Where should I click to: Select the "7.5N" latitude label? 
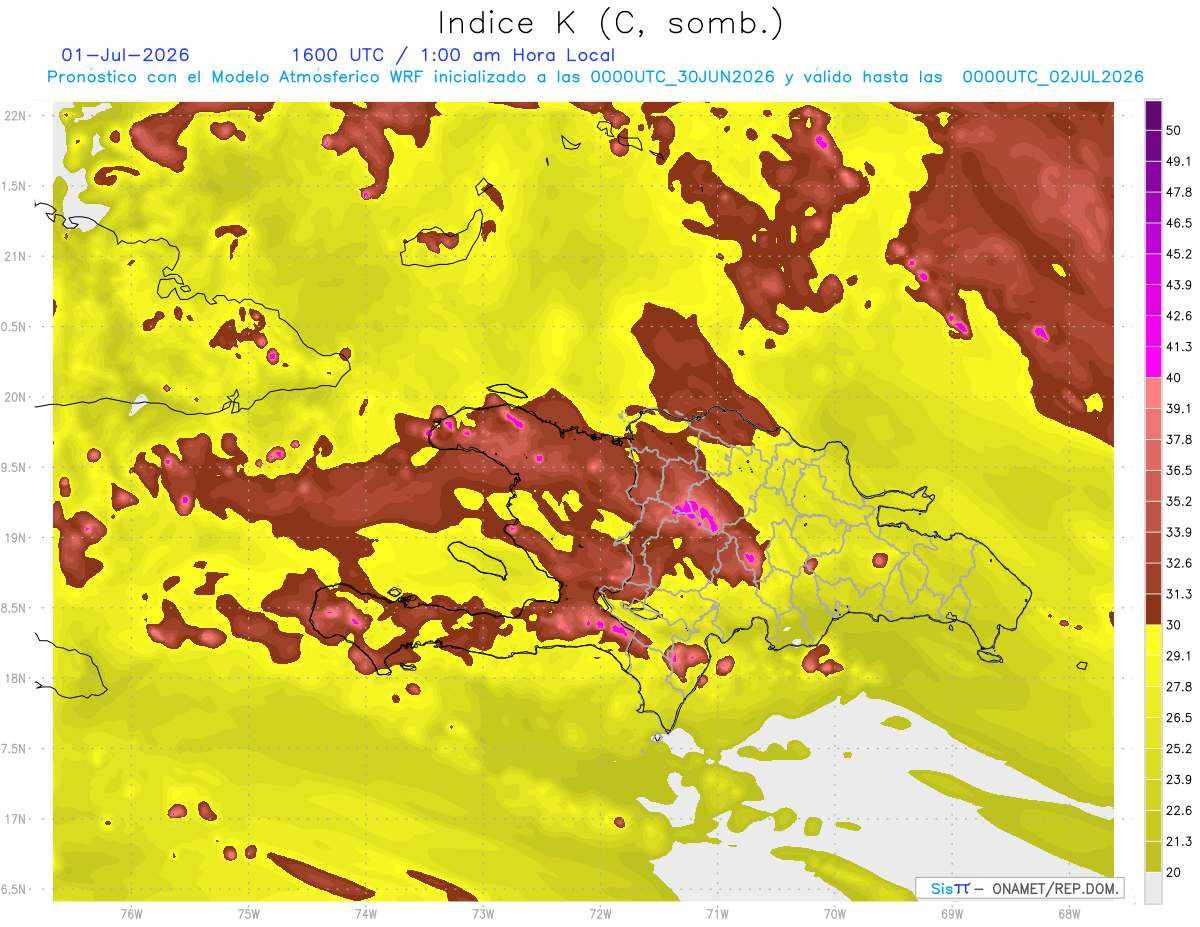(x=15, y=748)
